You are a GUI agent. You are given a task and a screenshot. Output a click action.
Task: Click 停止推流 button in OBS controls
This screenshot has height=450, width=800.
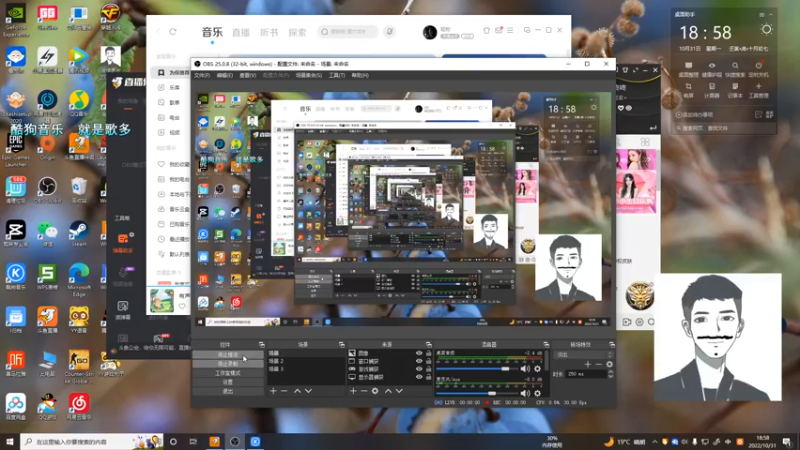point(228,355)
